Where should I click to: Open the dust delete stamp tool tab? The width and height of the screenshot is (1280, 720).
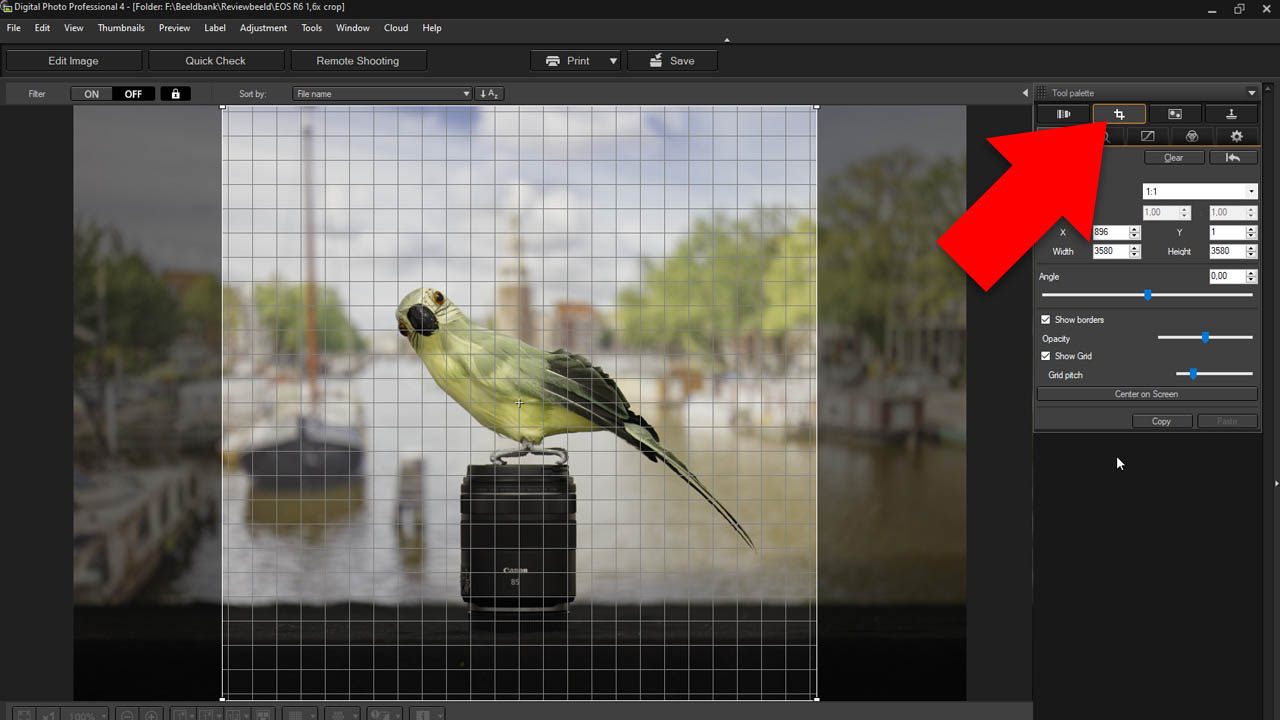[1231, 114]
